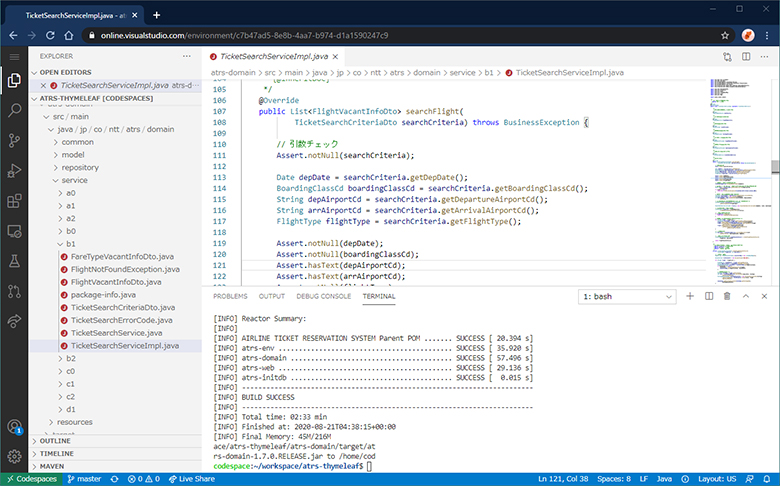The width and height of the screenshot is (780, 486).
Task: Maximize the panel with the up chevron
Action: click(746, 296)
